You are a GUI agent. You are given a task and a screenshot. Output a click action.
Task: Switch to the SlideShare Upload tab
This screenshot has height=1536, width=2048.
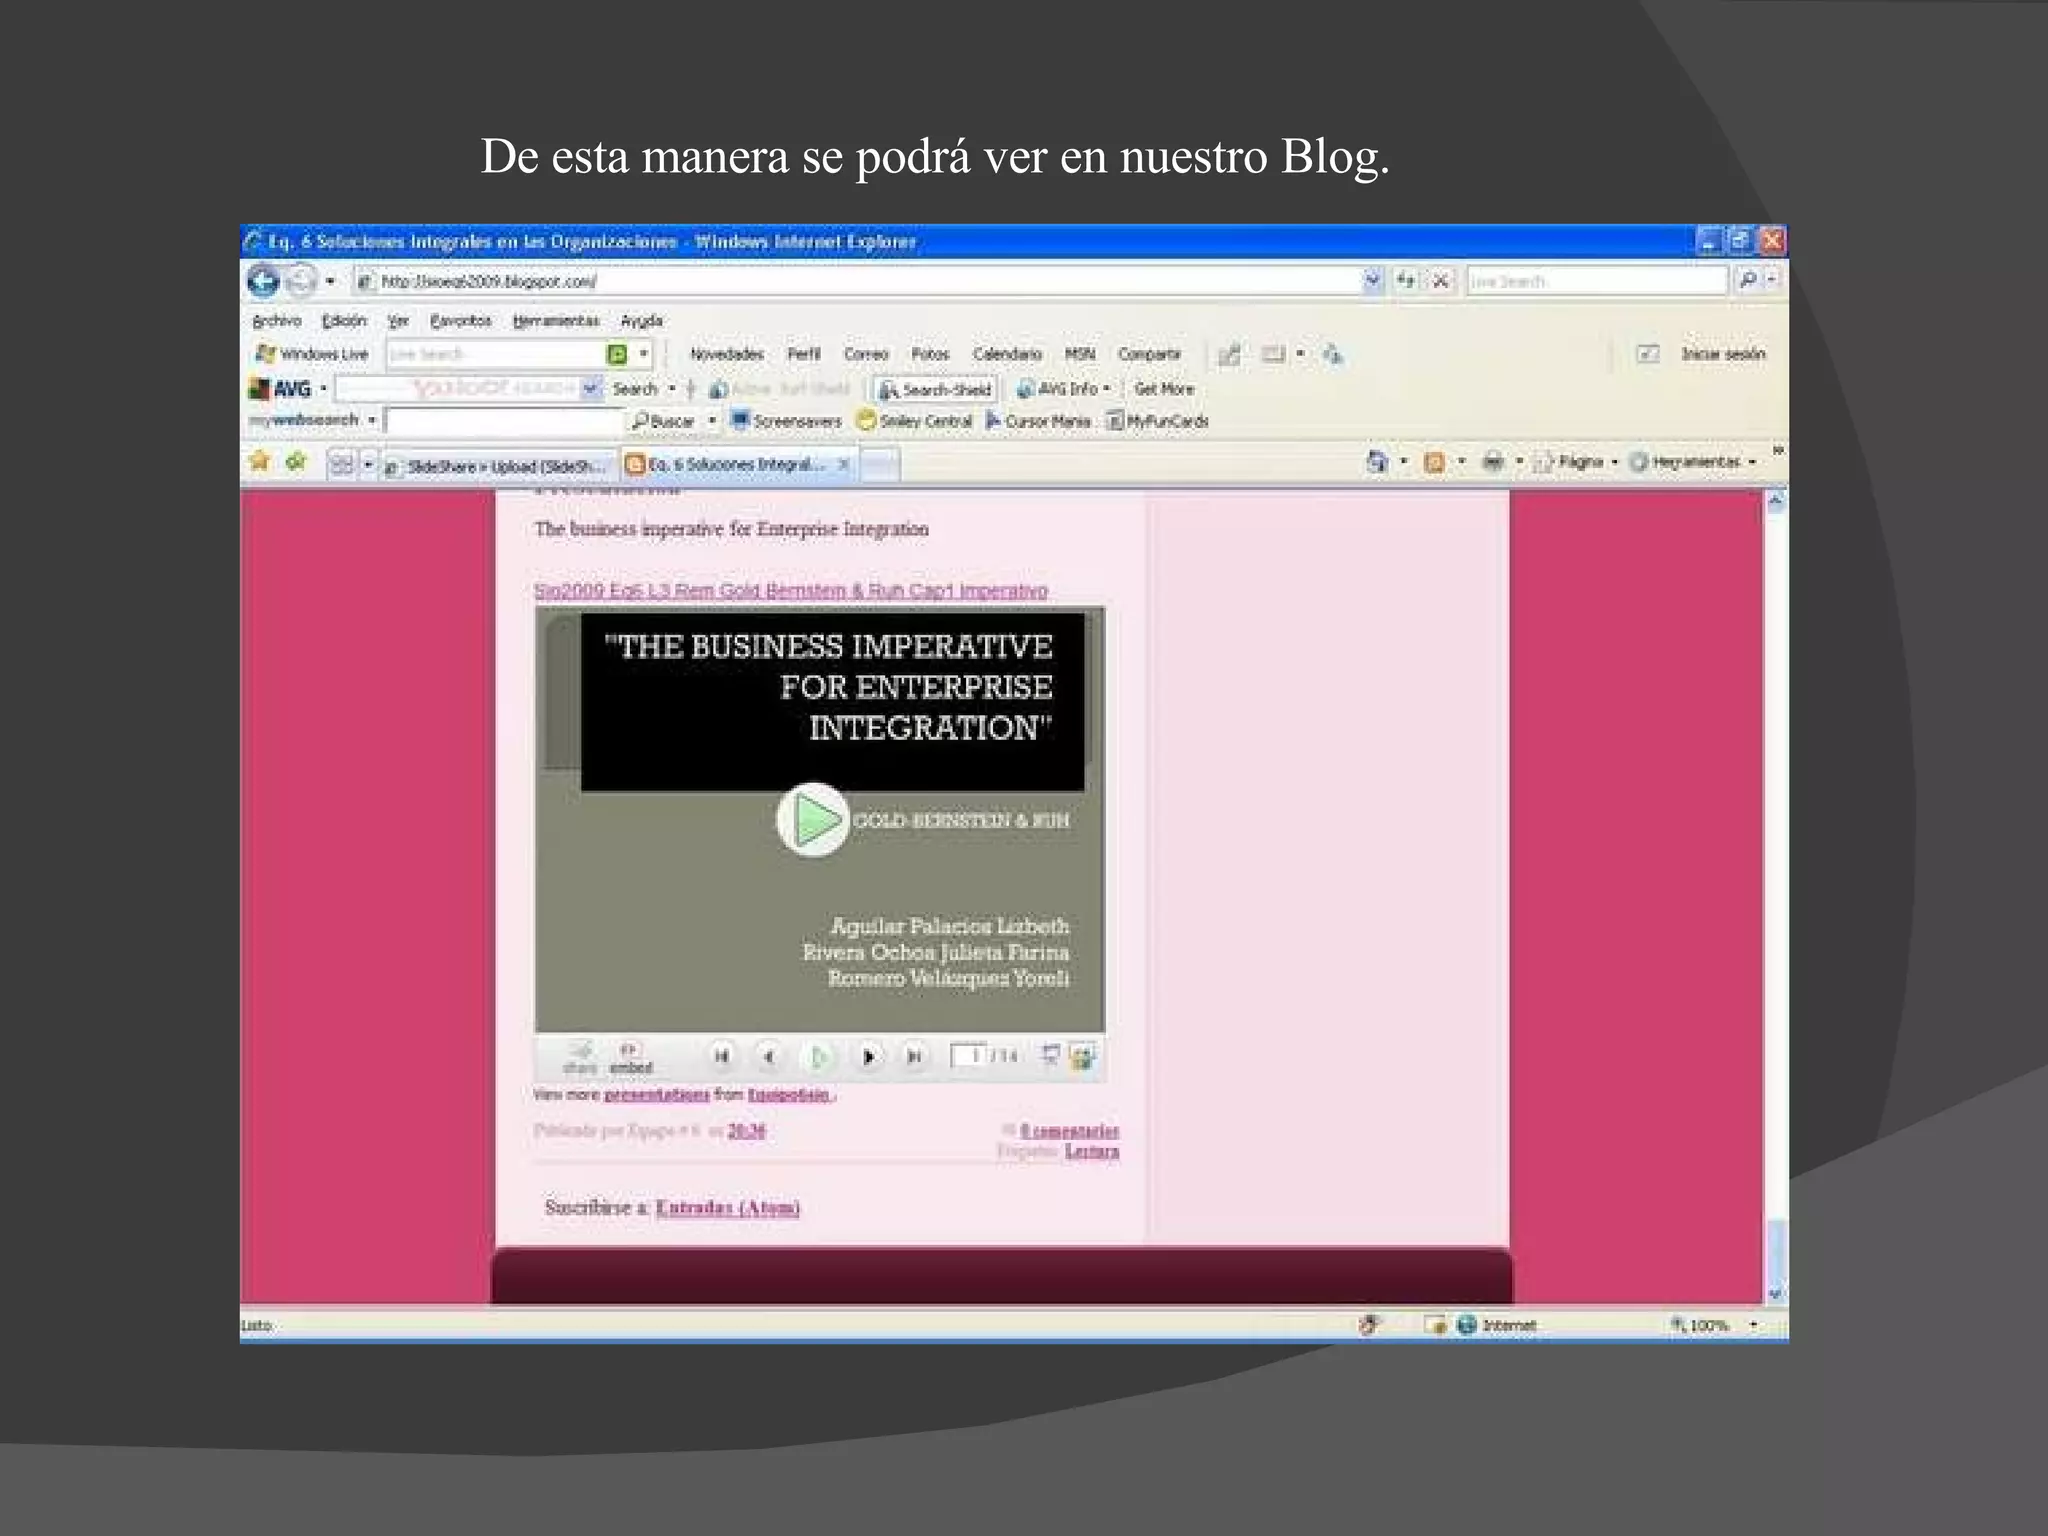click(x=498, y=466)
